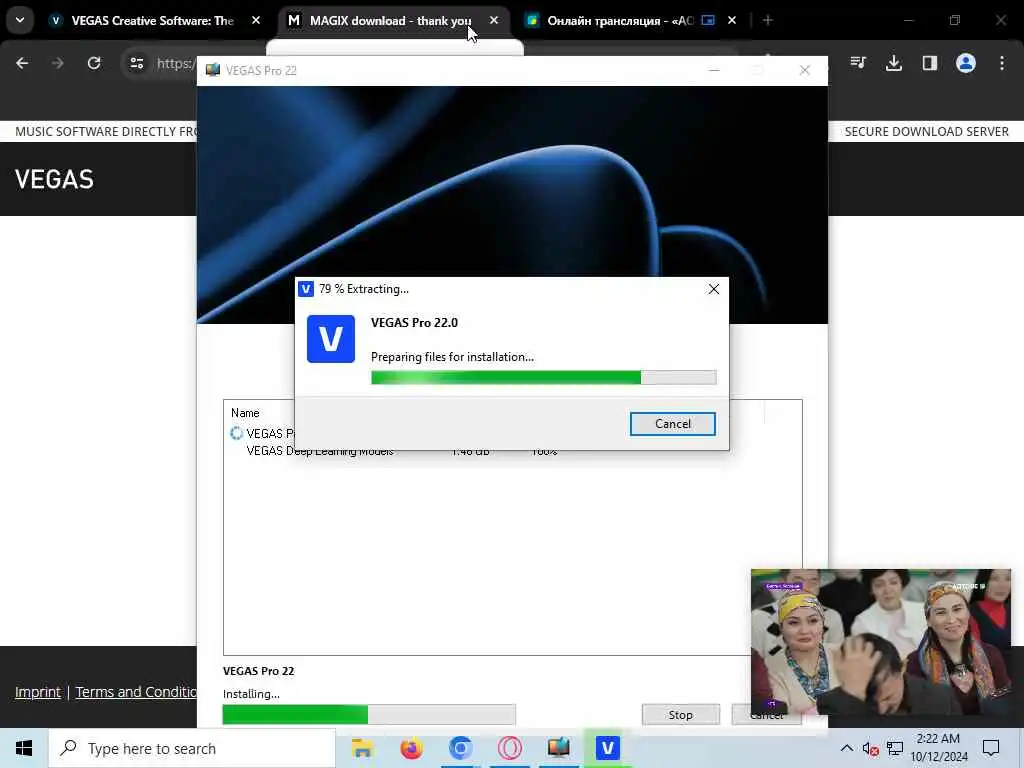Click the network tray icon

point(895,748)
